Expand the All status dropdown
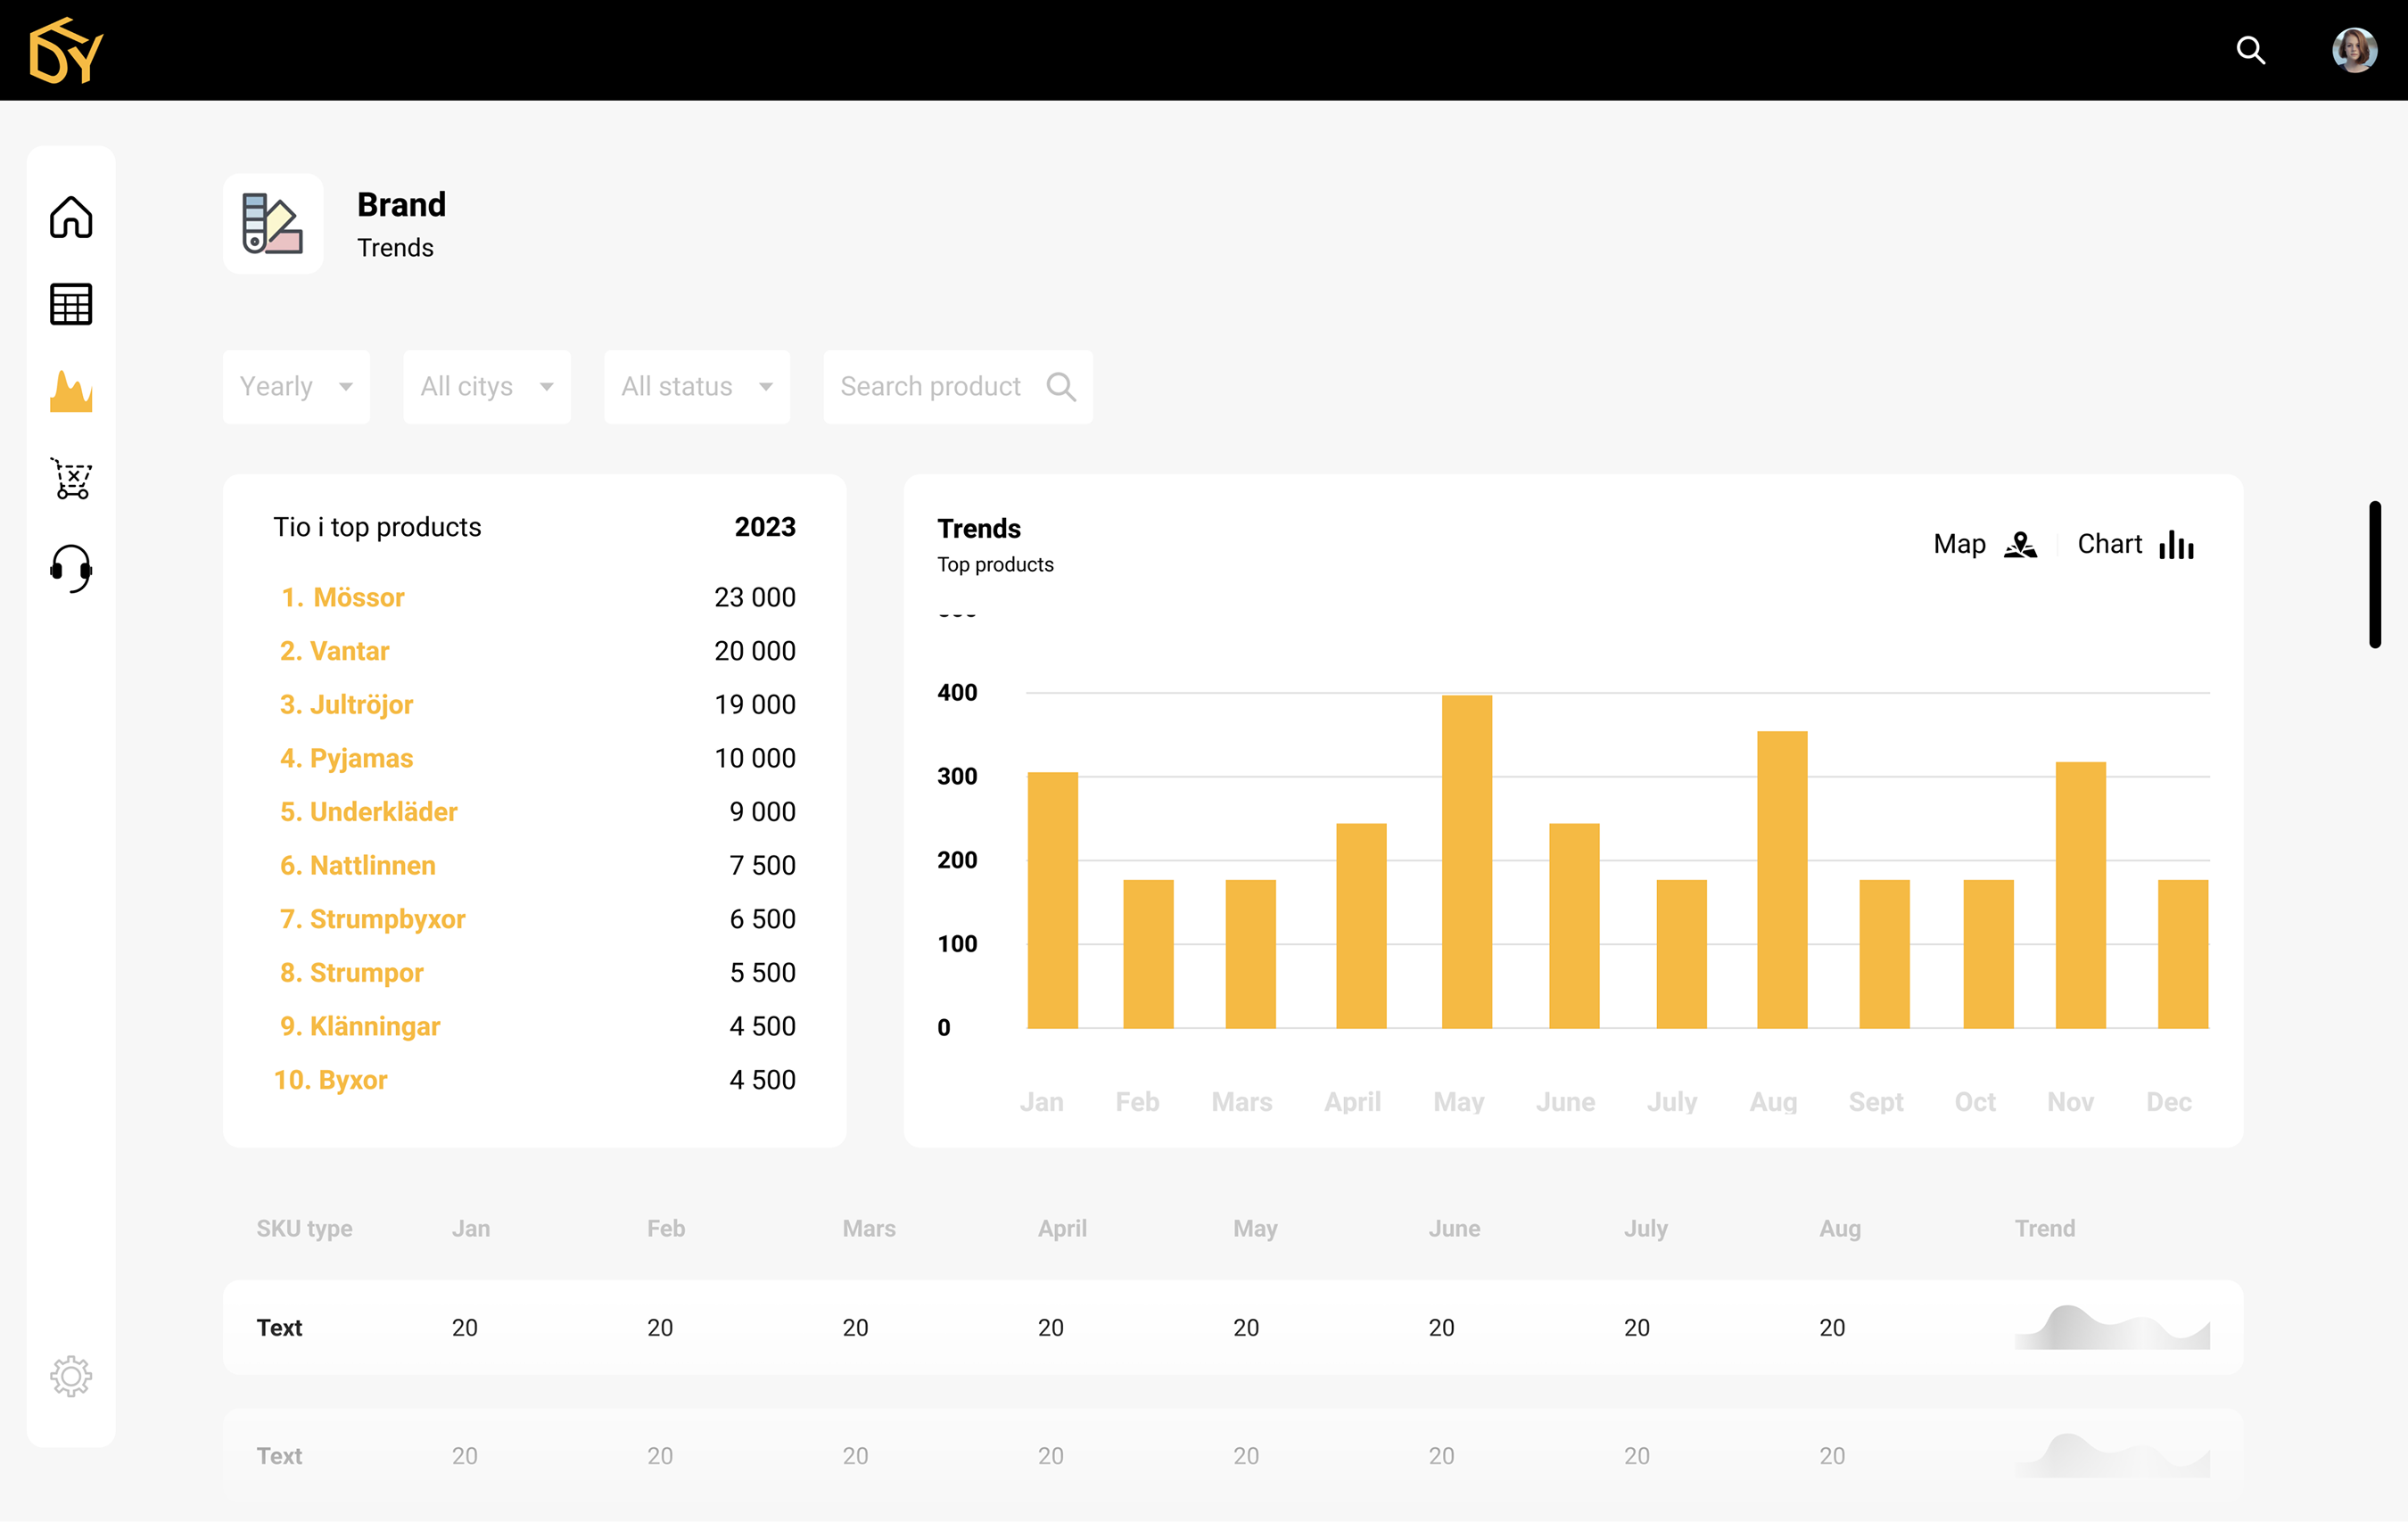 pos(696,386)
